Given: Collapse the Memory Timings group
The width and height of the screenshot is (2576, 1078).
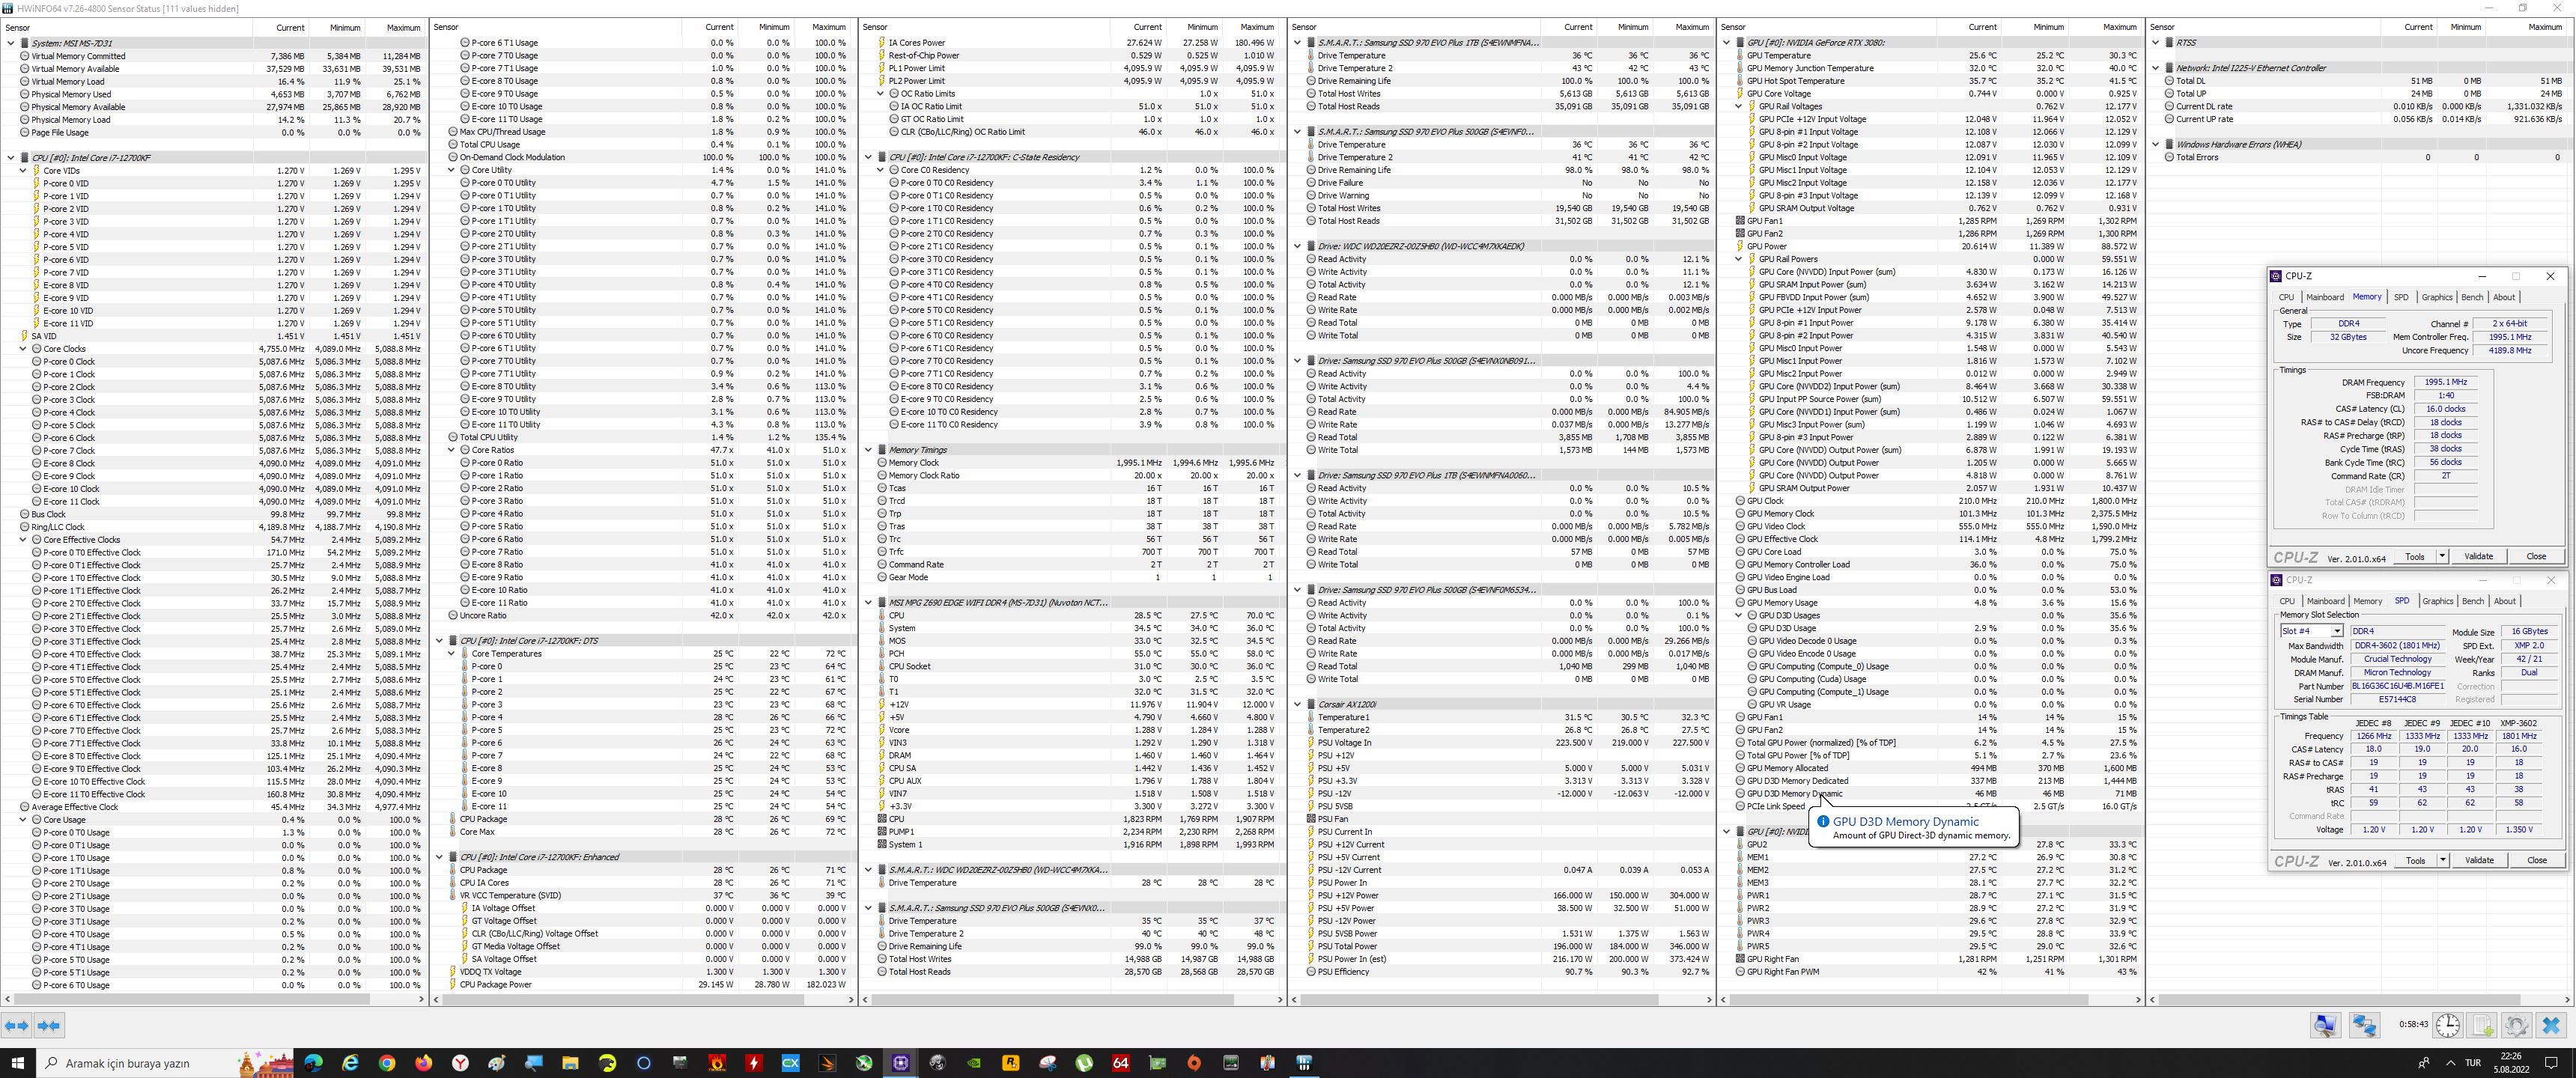Looking at the screenshot, I should (x=868, y=450).
